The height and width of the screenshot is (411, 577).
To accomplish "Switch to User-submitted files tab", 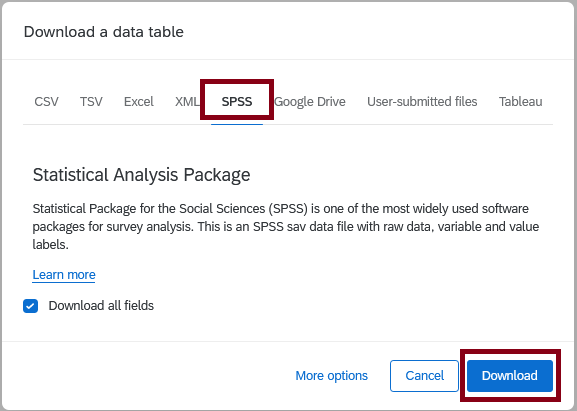I will [422, 102].
